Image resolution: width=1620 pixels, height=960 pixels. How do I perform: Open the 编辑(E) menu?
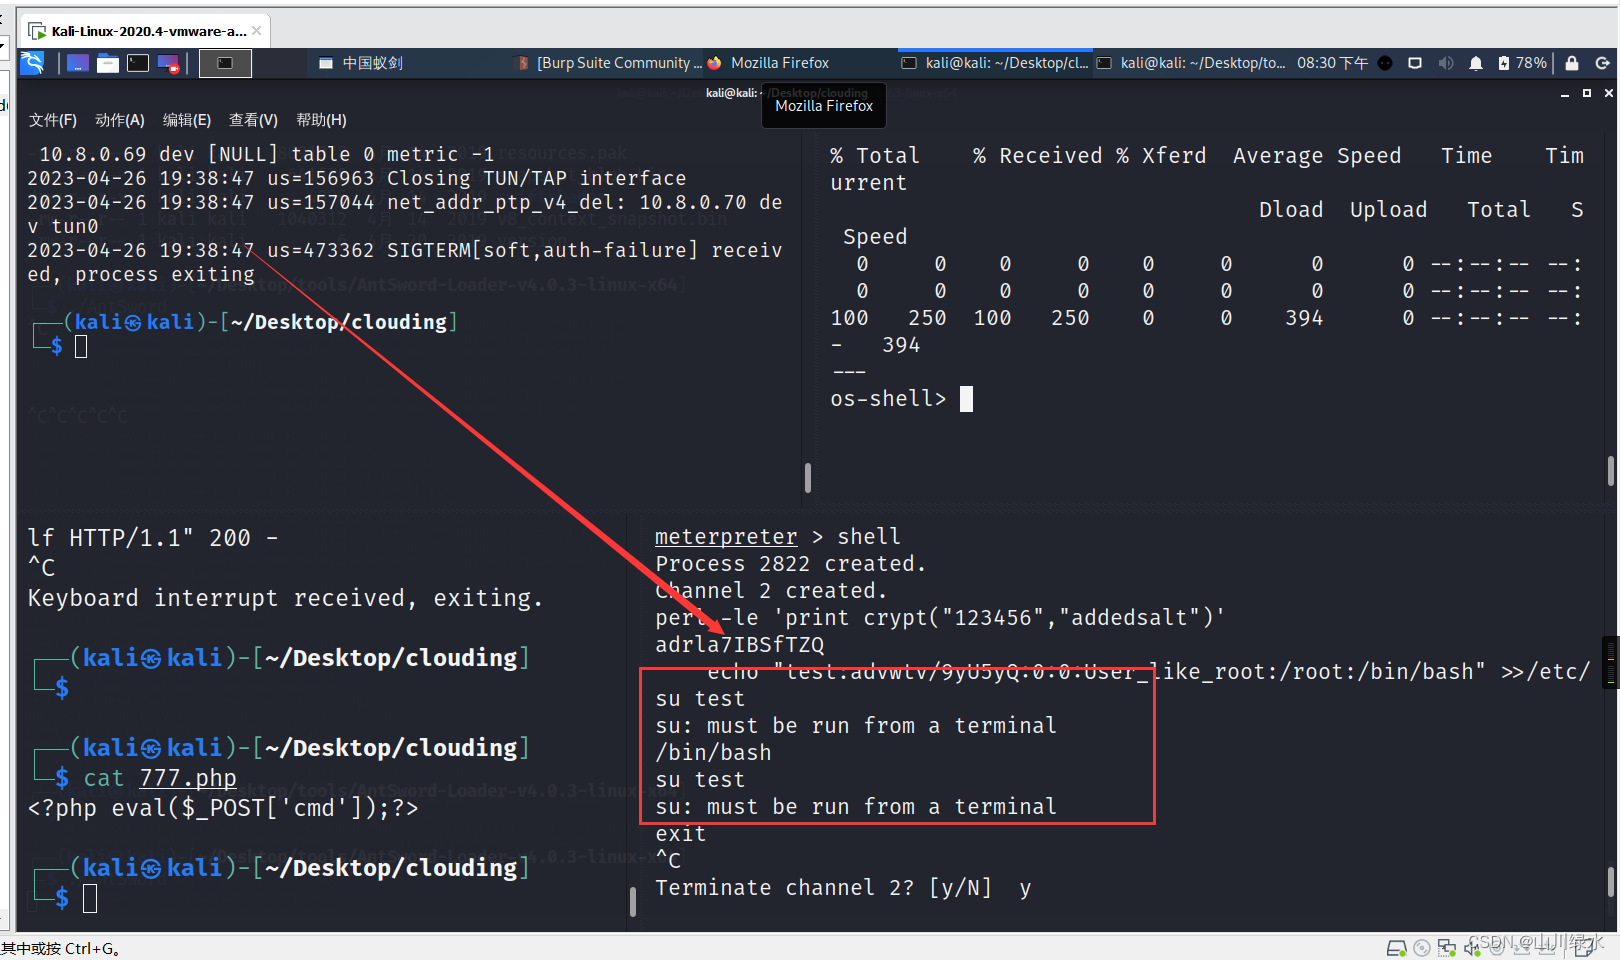coord(187,120)
